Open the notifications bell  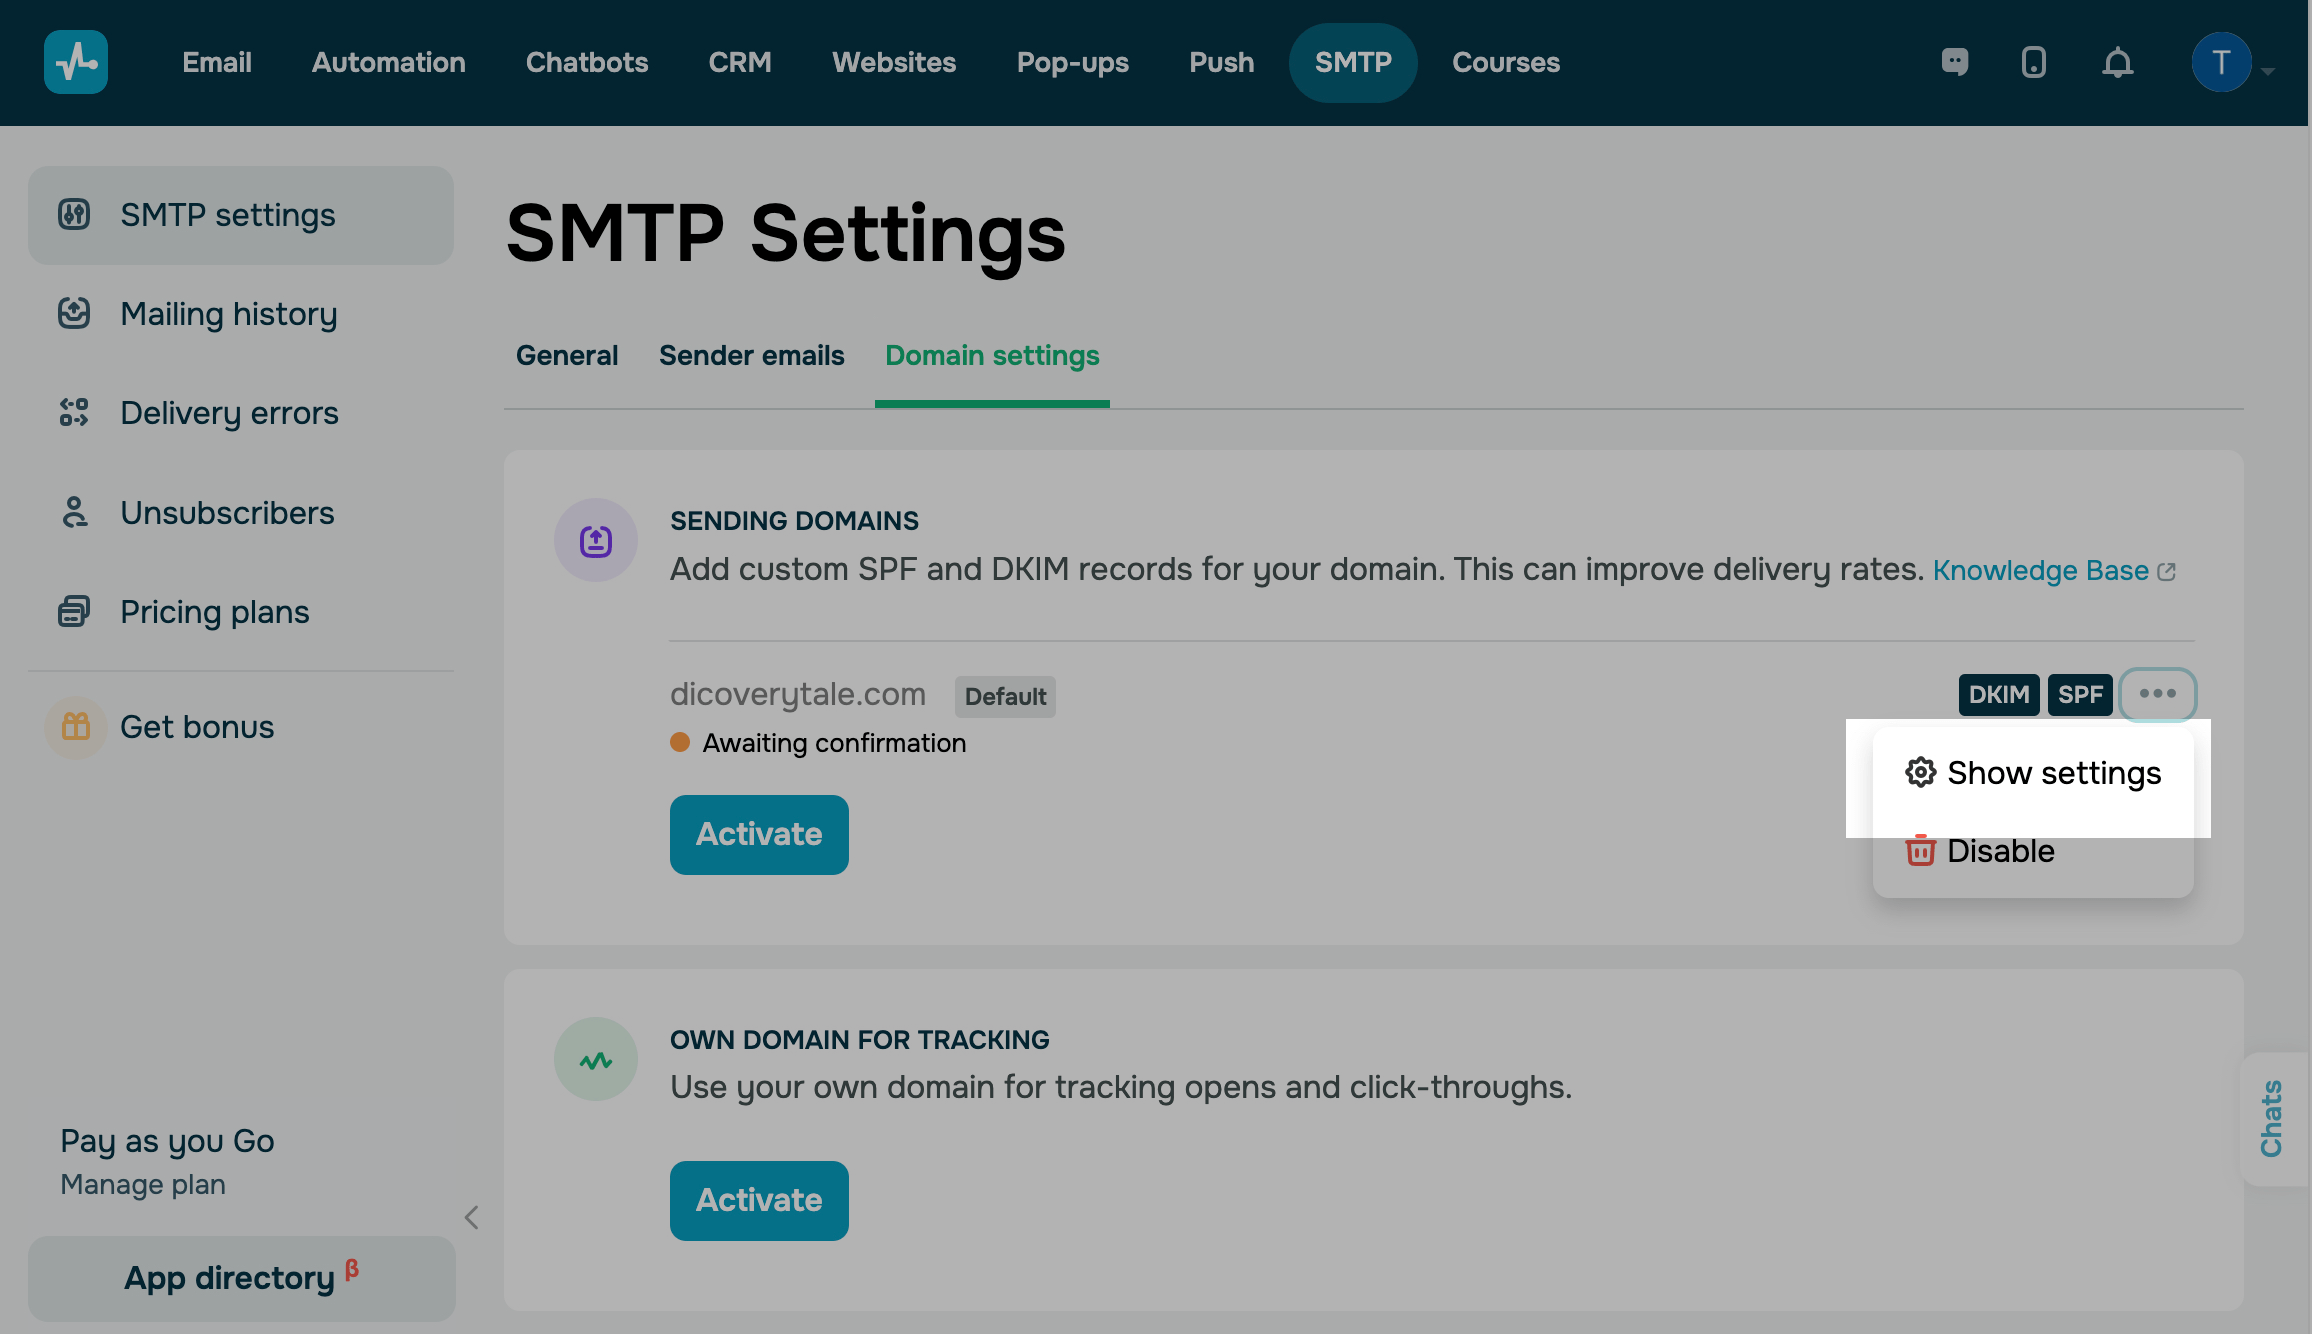(x=2117, y=63)
